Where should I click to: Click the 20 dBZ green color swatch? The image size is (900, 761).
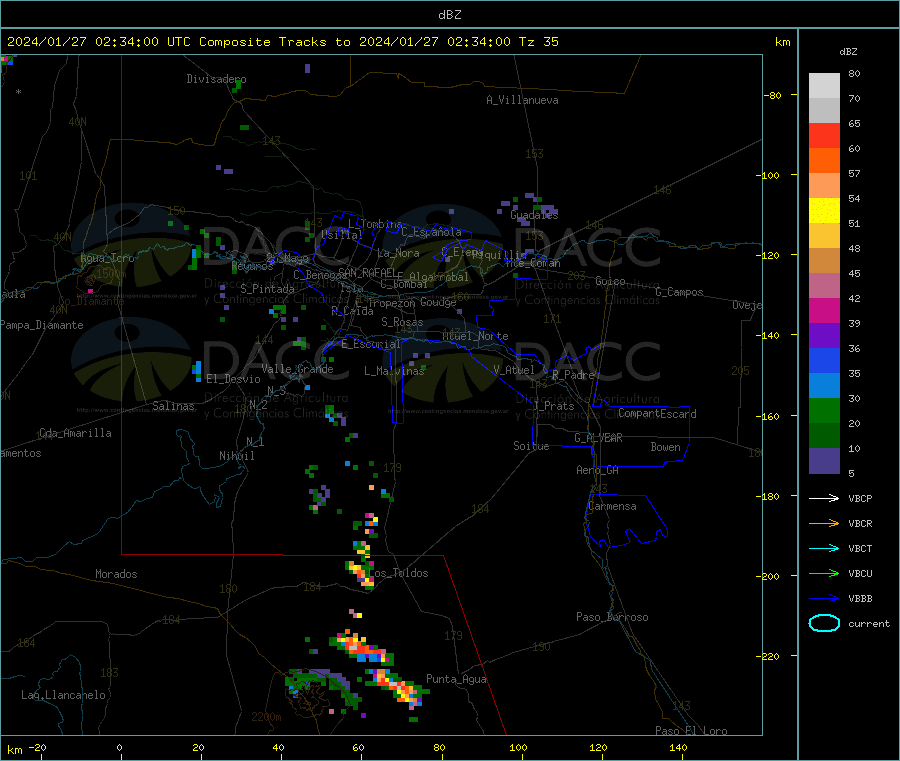(824, 410)
